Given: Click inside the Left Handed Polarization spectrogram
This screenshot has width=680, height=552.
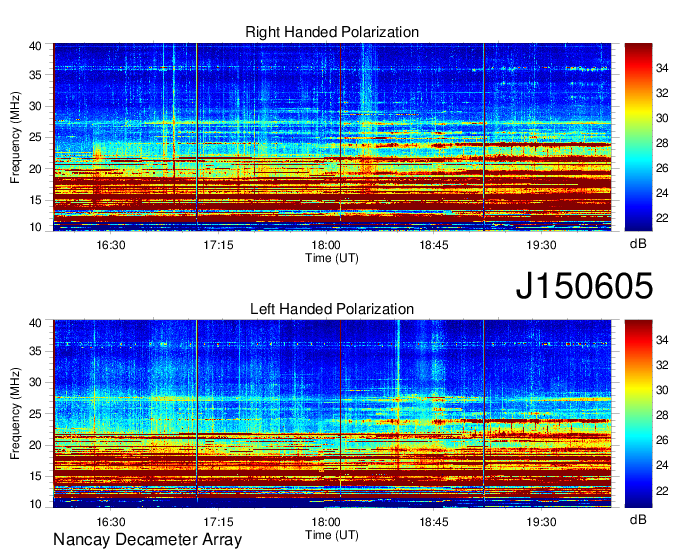Looking at the screenshot, I should click(332, 414).
